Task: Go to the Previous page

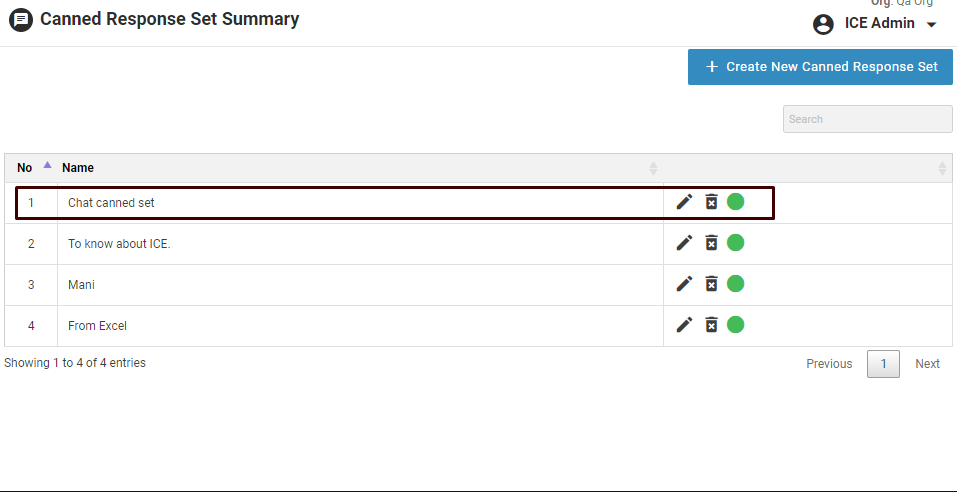Action: pos(829,364)
